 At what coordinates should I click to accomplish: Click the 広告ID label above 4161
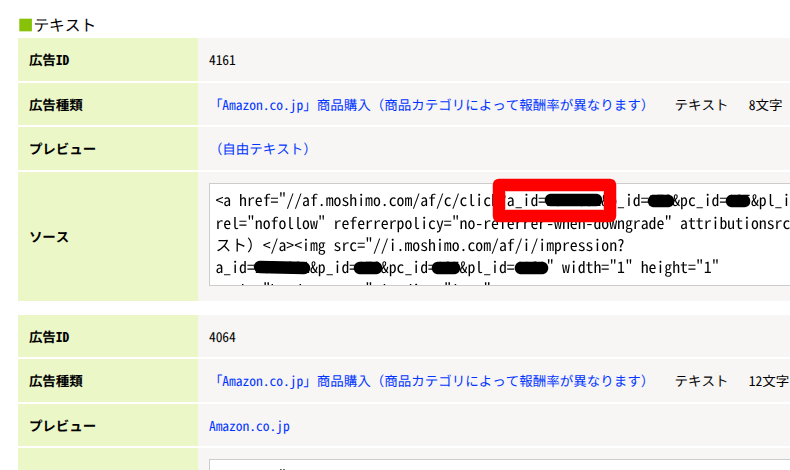[49, 60]
